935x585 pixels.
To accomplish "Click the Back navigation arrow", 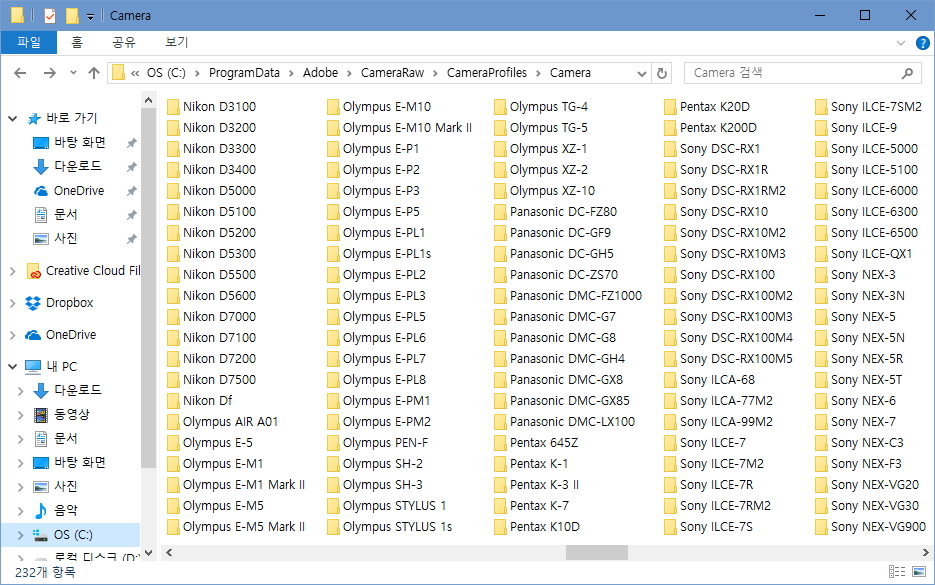I will (x=20, y=73).
